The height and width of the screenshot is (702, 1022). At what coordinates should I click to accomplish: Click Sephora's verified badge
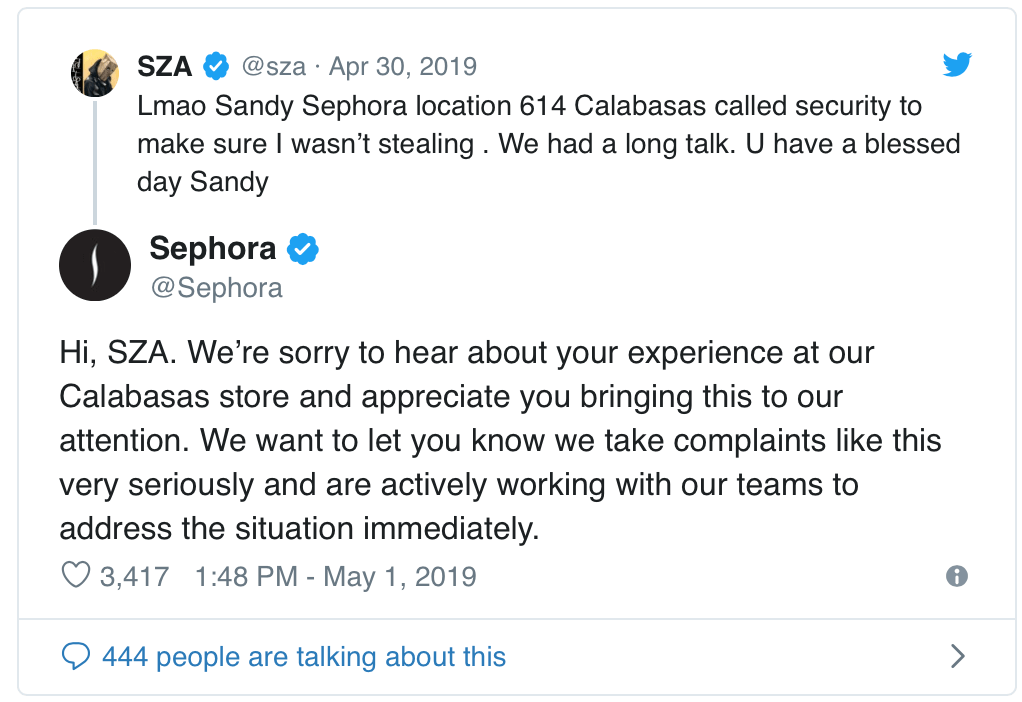click(x=303, y=248)
